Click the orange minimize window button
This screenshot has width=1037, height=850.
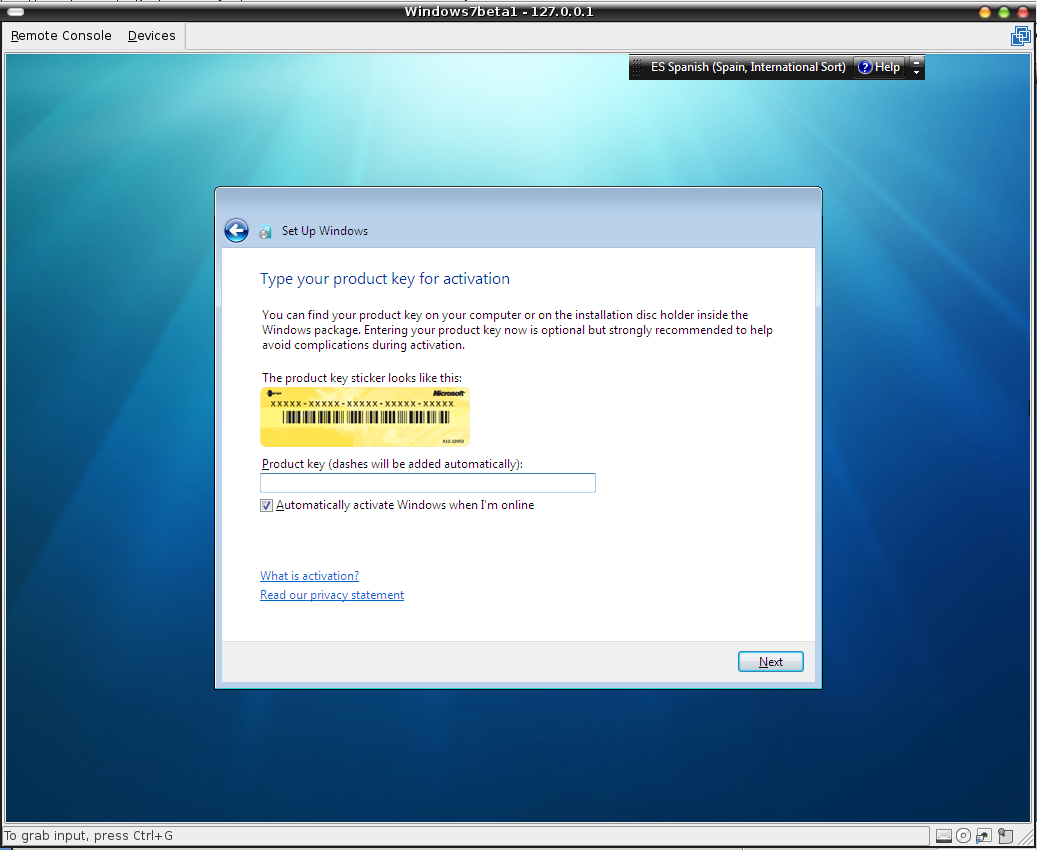985,12
